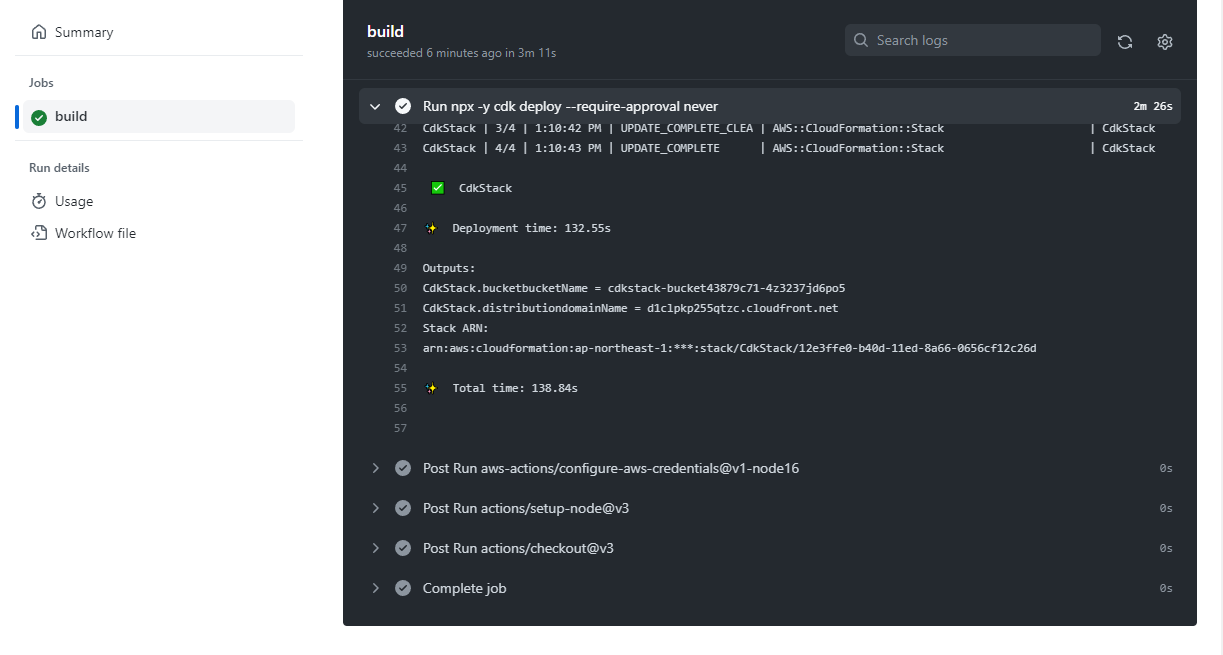
Task: Click the stopwatch icon next to Usage
Action: coord(39,200)
